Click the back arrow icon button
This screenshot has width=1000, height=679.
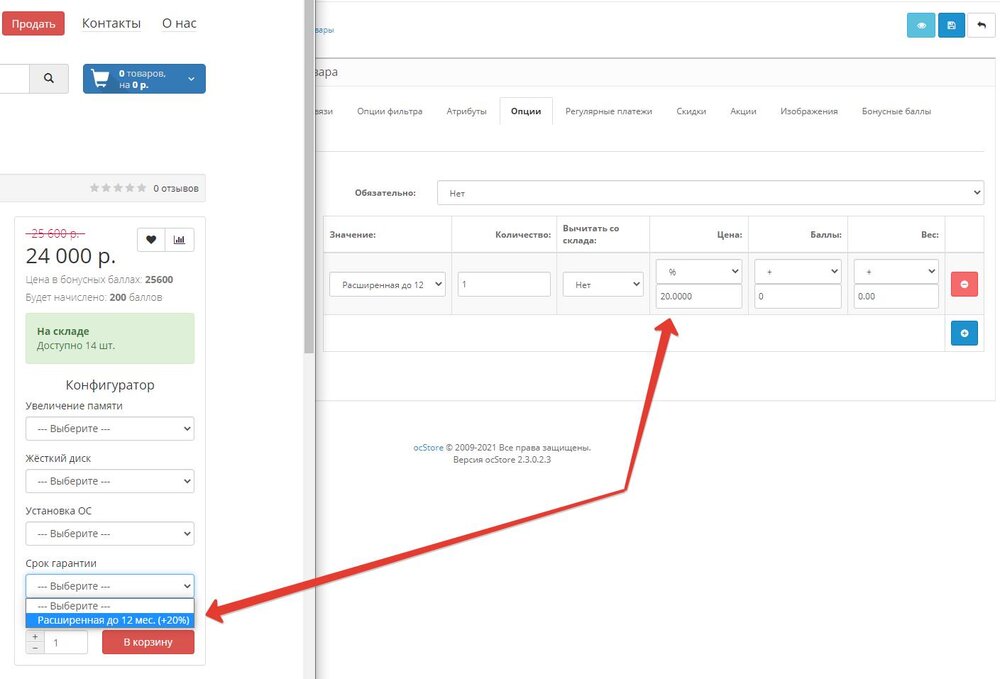coord(981,25)
